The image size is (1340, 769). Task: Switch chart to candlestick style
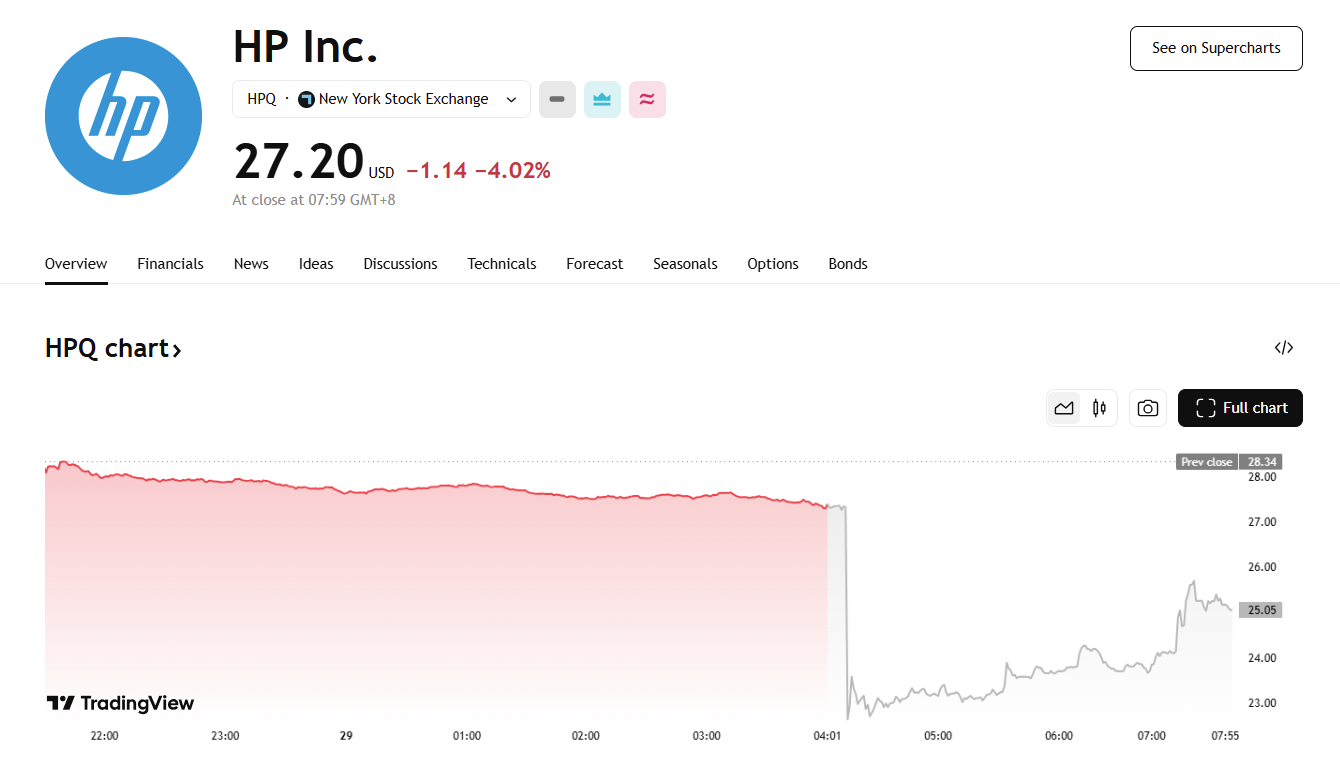(1099, 408)
